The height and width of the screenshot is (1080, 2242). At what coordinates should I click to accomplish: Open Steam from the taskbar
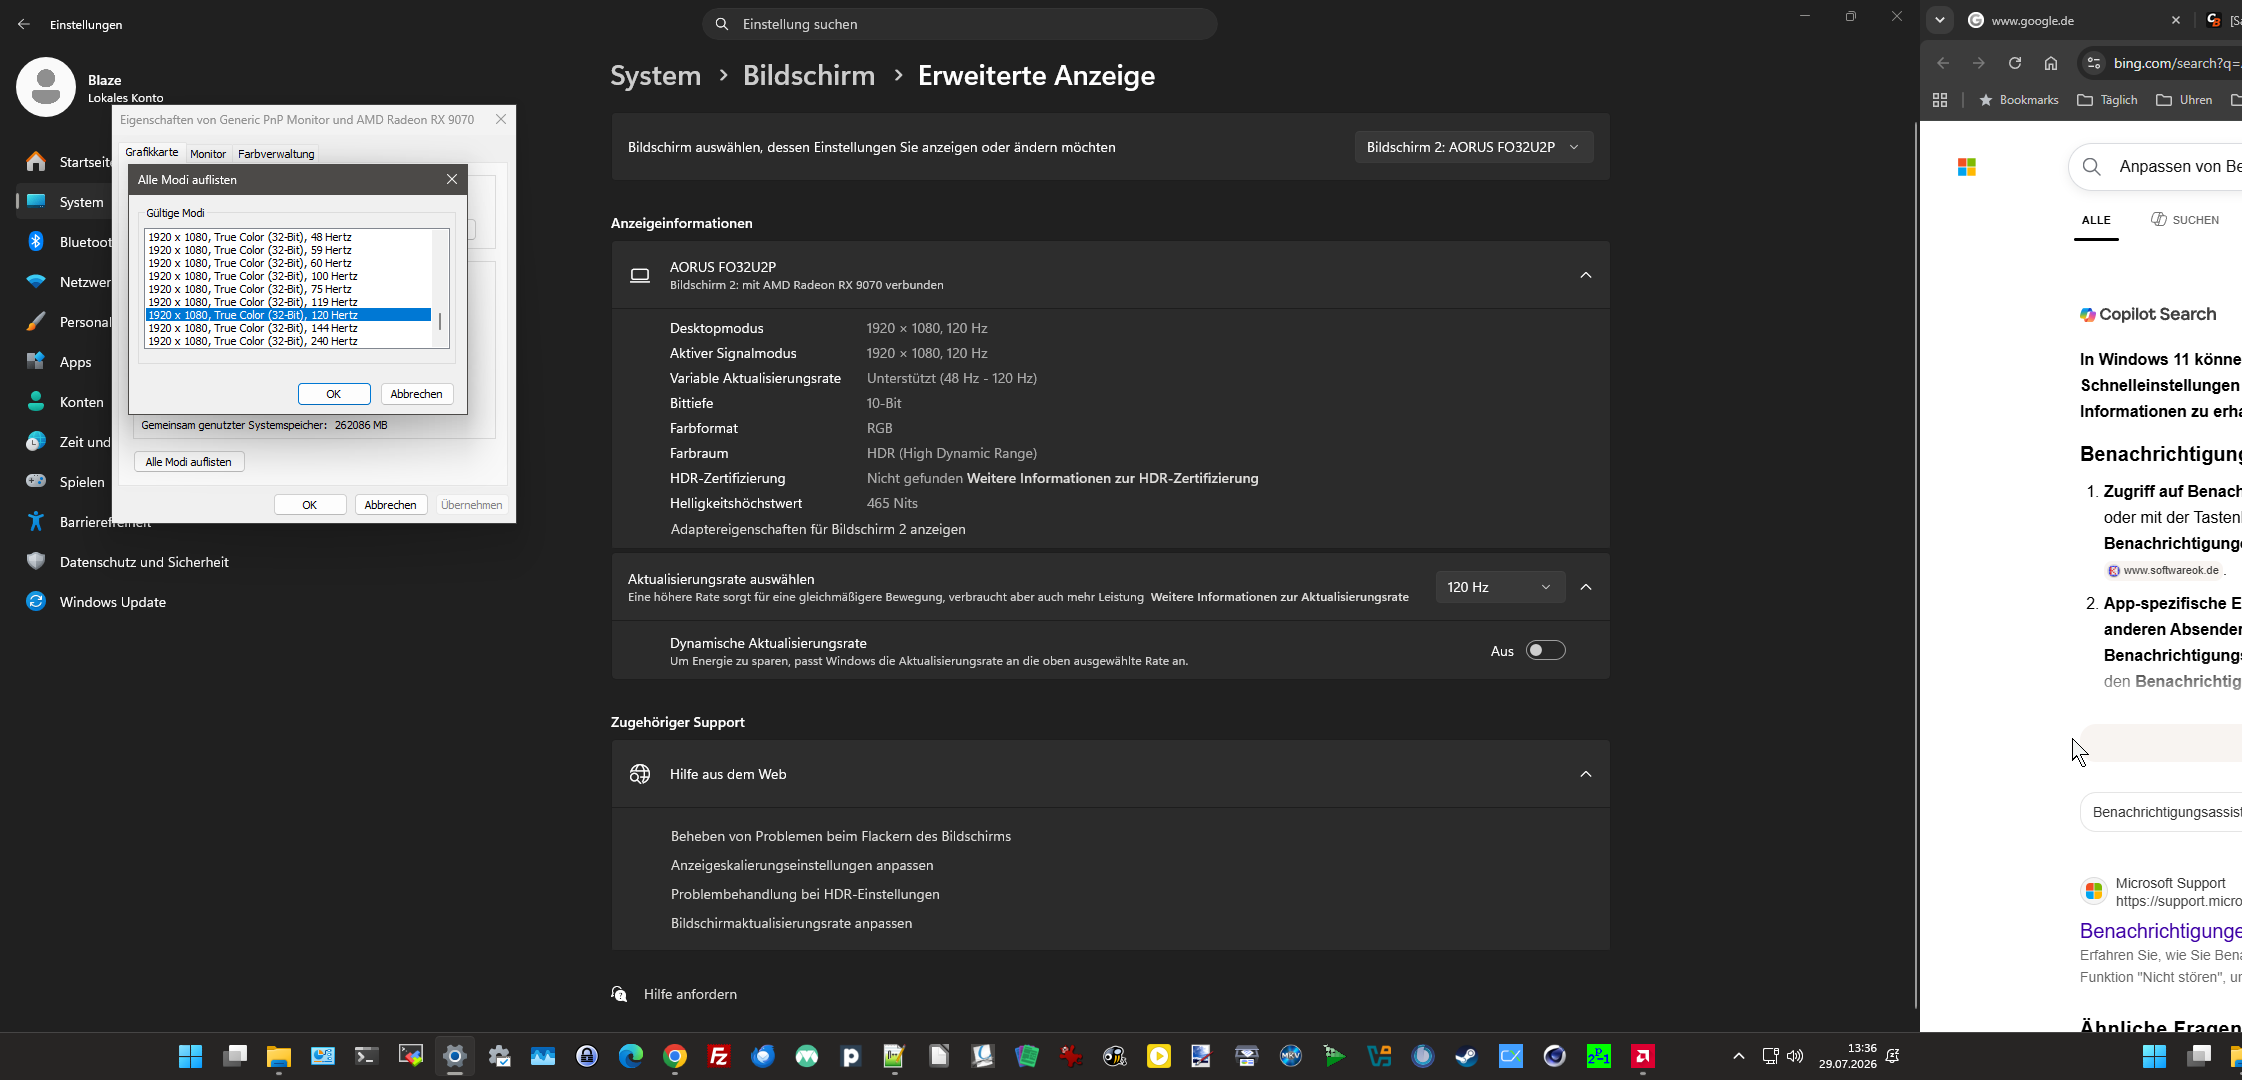1467,1056
